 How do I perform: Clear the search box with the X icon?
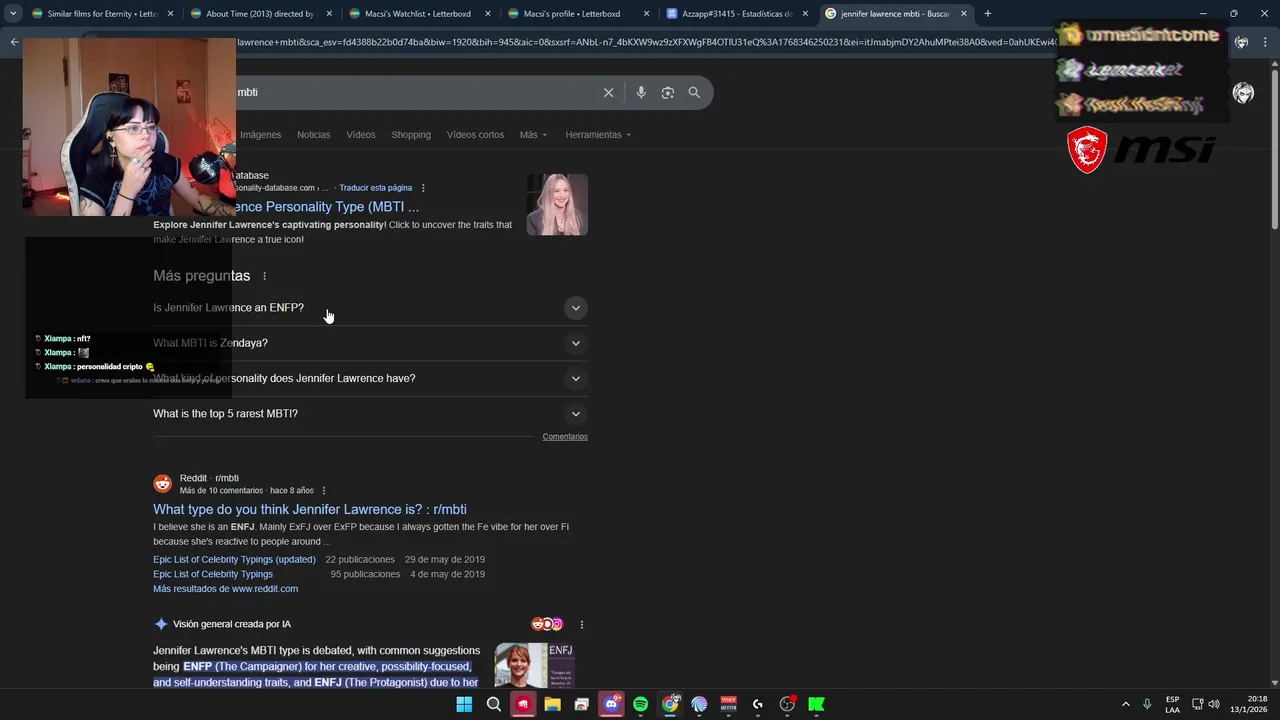coord(608,92)
